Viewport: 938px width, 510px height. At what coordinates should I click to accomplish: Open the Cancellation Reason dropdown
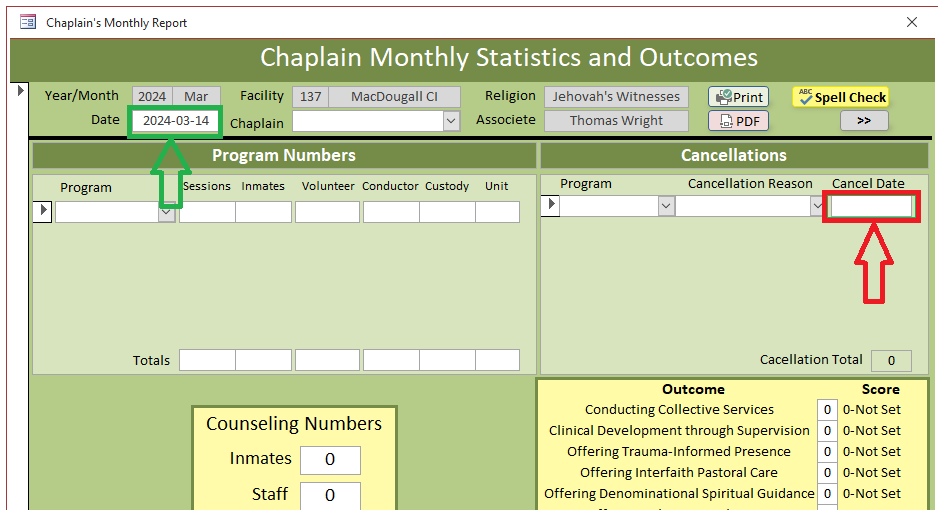(817, 206)
